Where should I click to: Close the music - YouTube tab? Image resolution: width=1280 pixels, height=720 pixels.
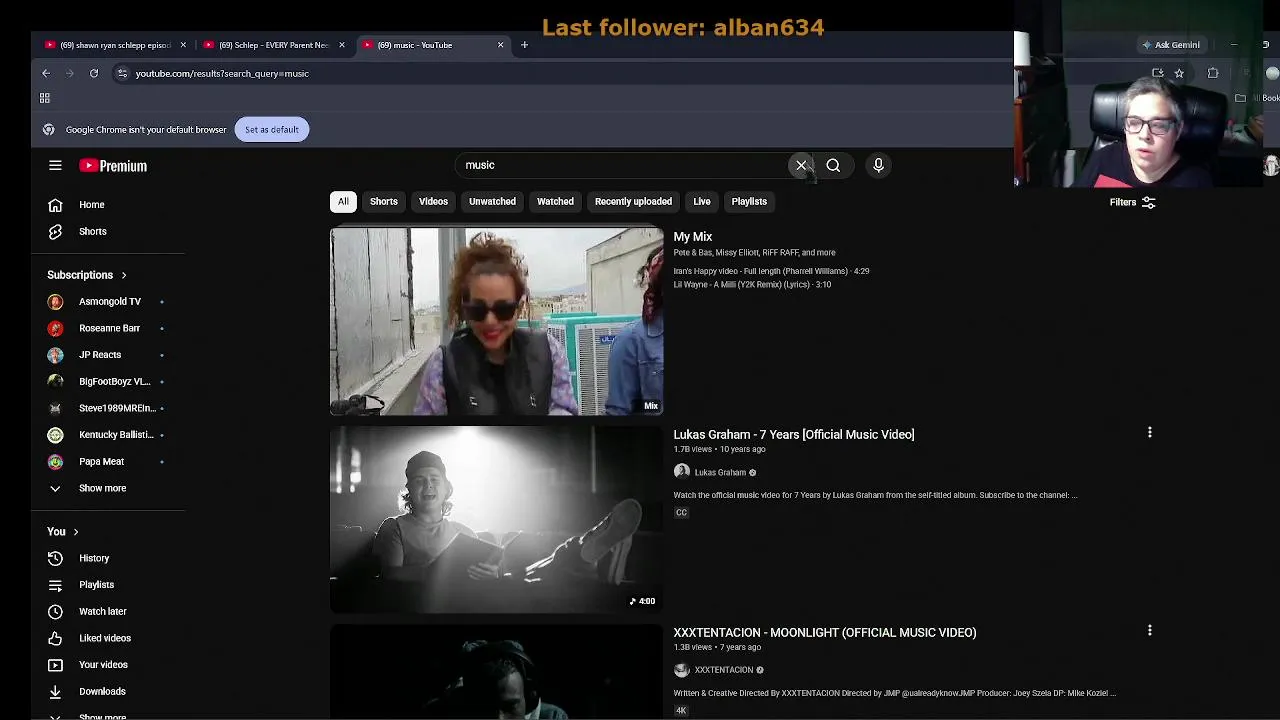501,45
